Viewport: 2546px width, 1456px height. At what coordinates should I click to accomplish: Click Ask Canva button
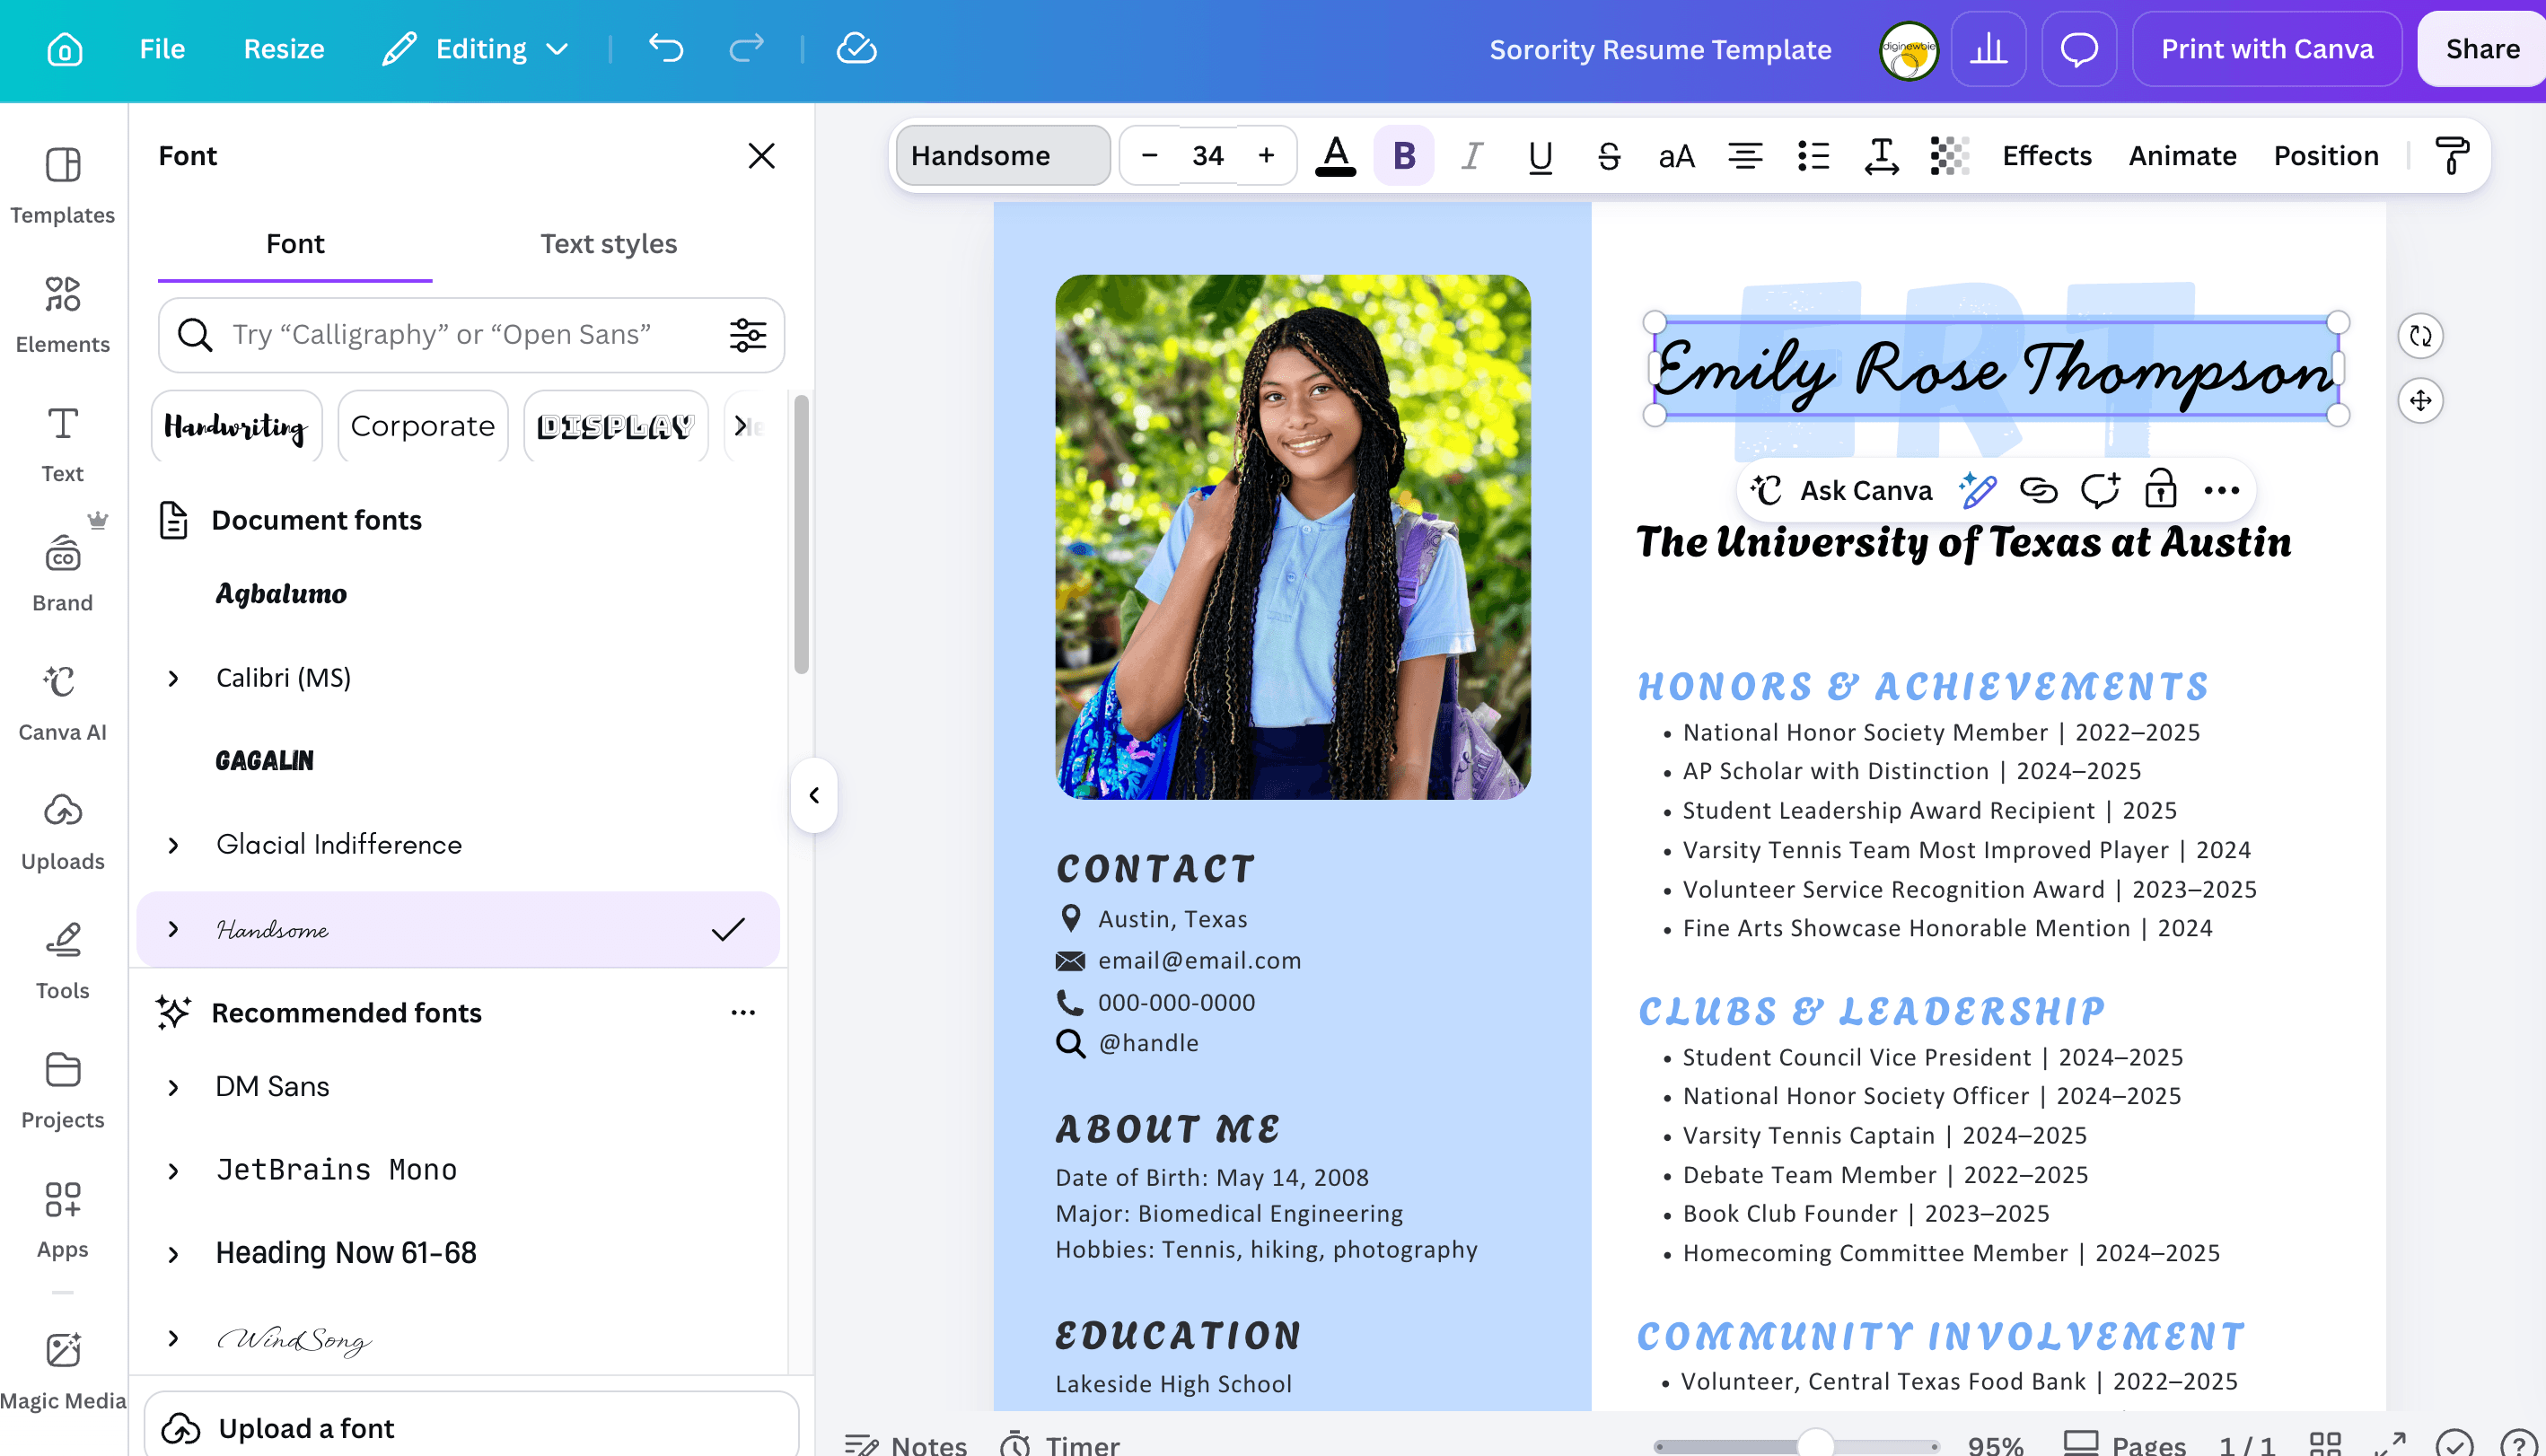(1842, 490)
